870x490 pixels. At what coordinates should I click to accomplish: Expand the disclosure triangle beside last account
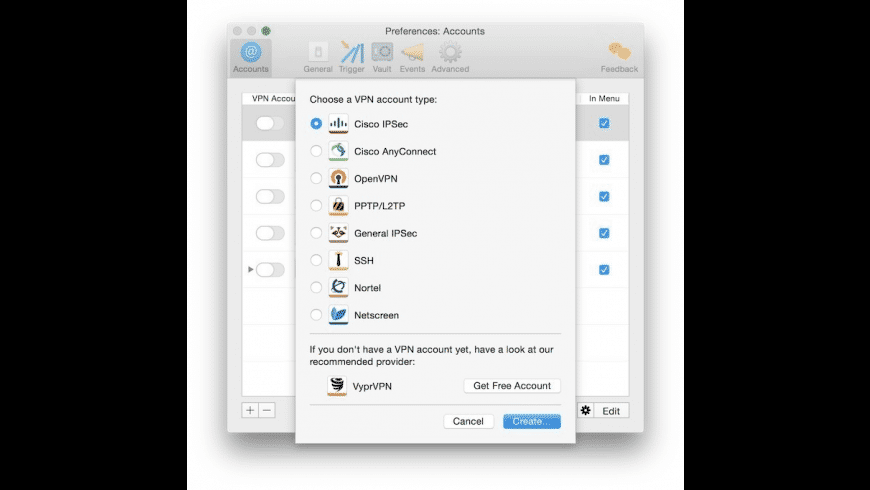click(251, 269)
